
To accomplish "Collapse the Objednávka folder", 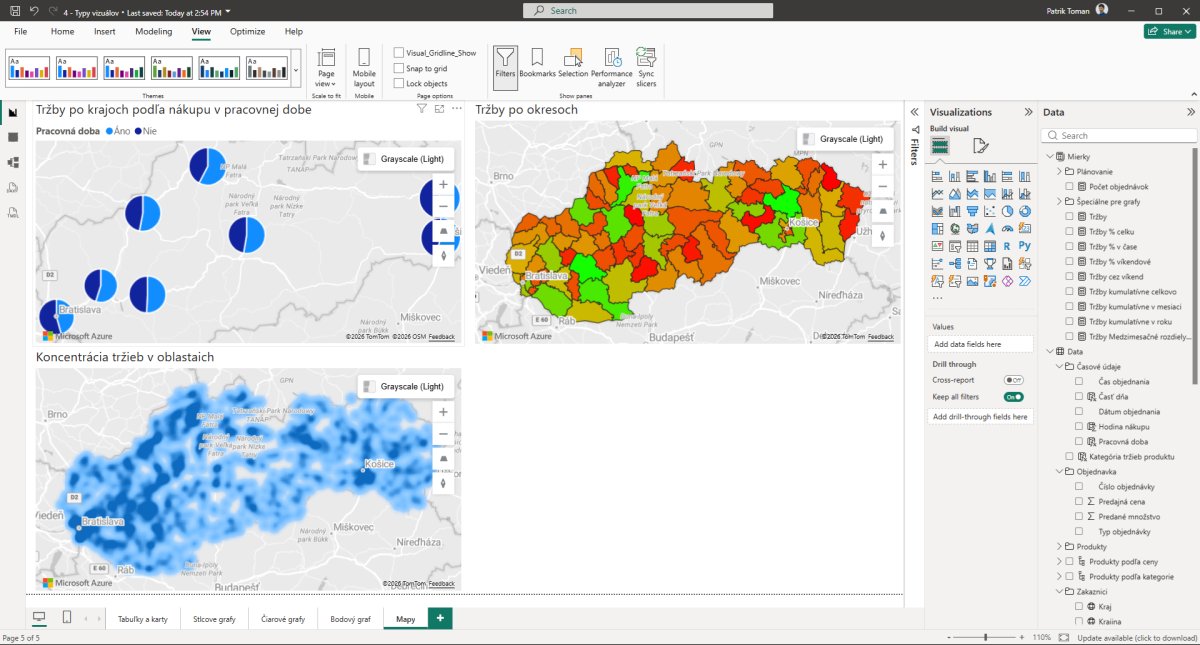I will tap(1060, 471).
